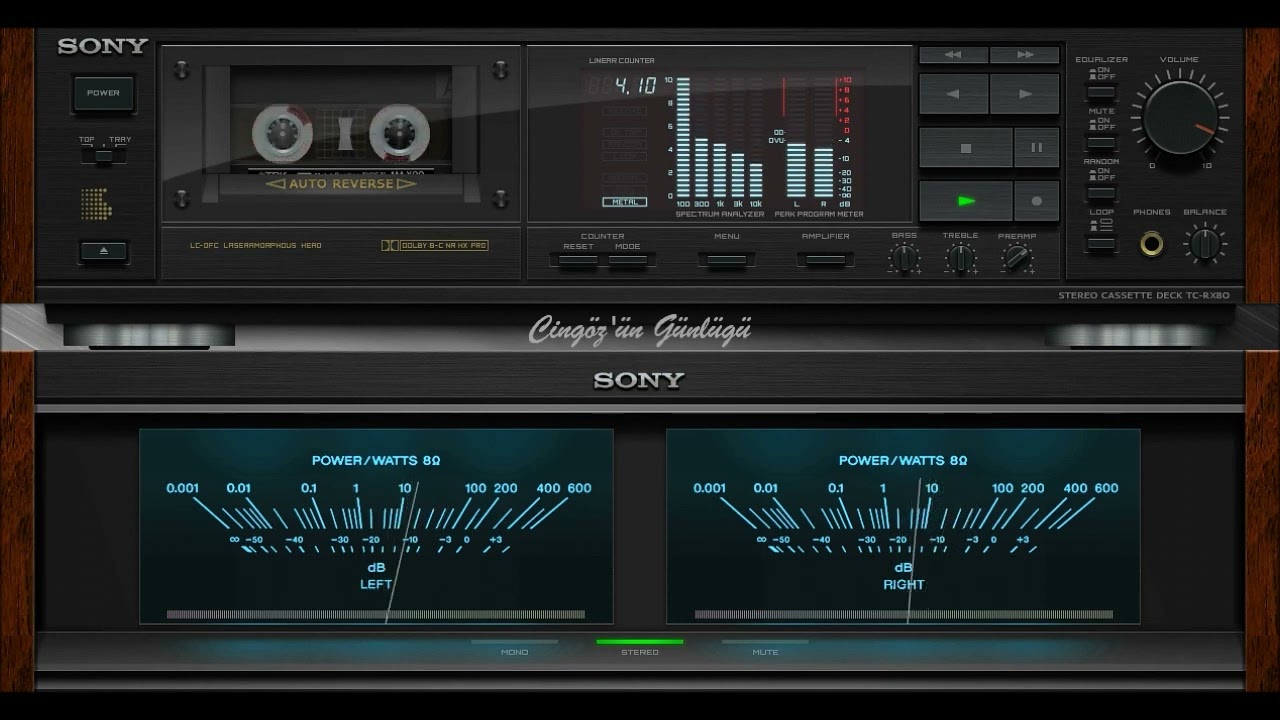Viewport: 1280px width, 720px height.
Task: Click the SONY logo on cassette deck
Action: point(103,46)
